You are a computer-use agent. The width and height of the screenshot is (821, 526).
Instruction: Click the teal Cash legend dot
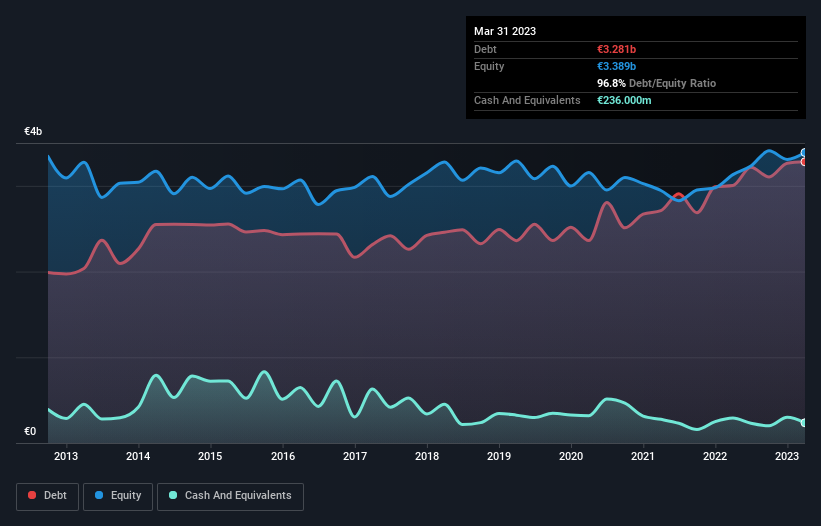[173, 495]
